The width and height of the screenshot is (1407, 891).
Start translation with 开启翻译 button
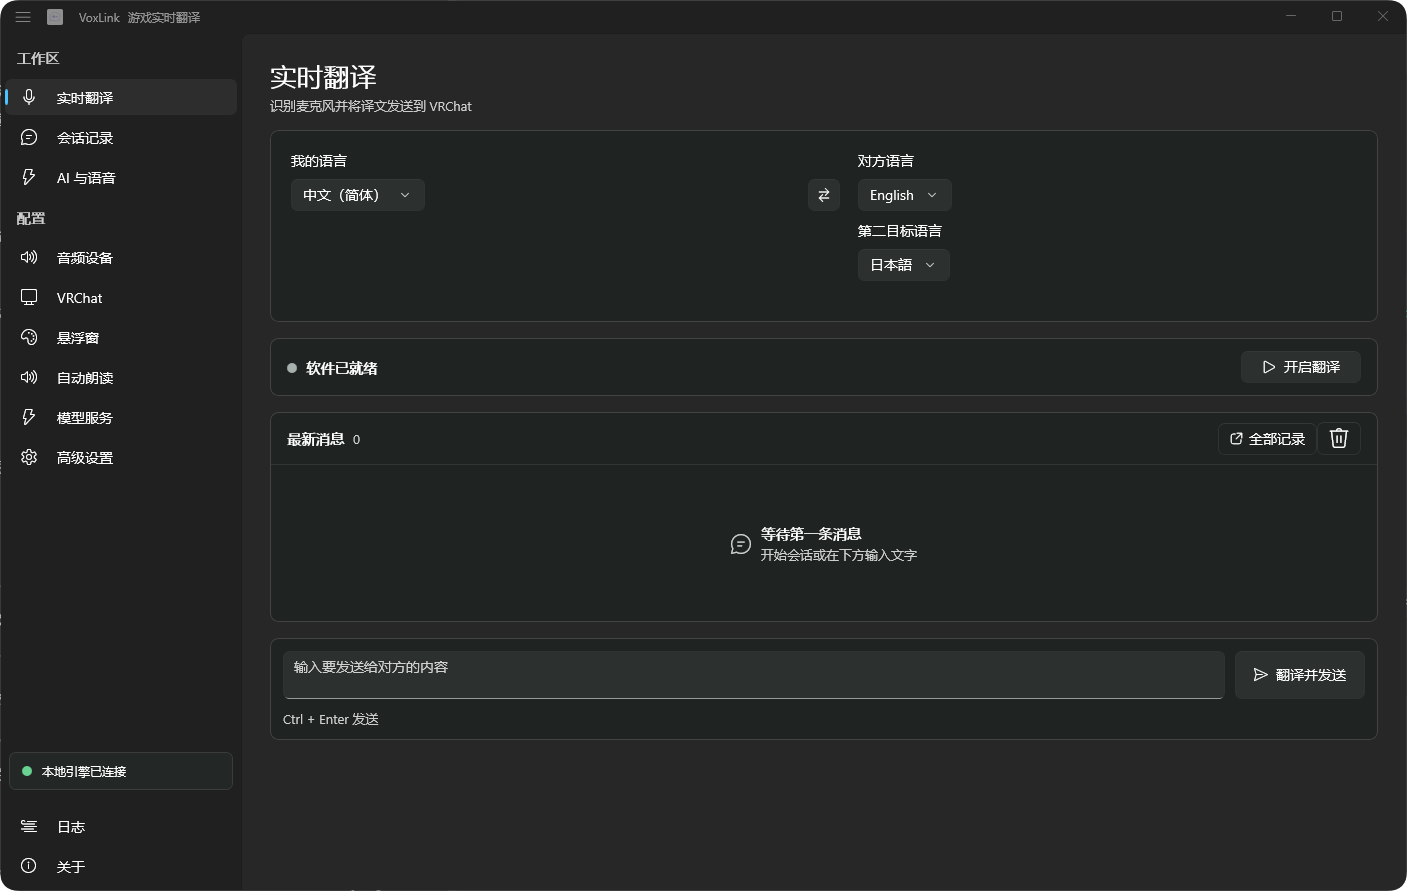pos(1301,367)
